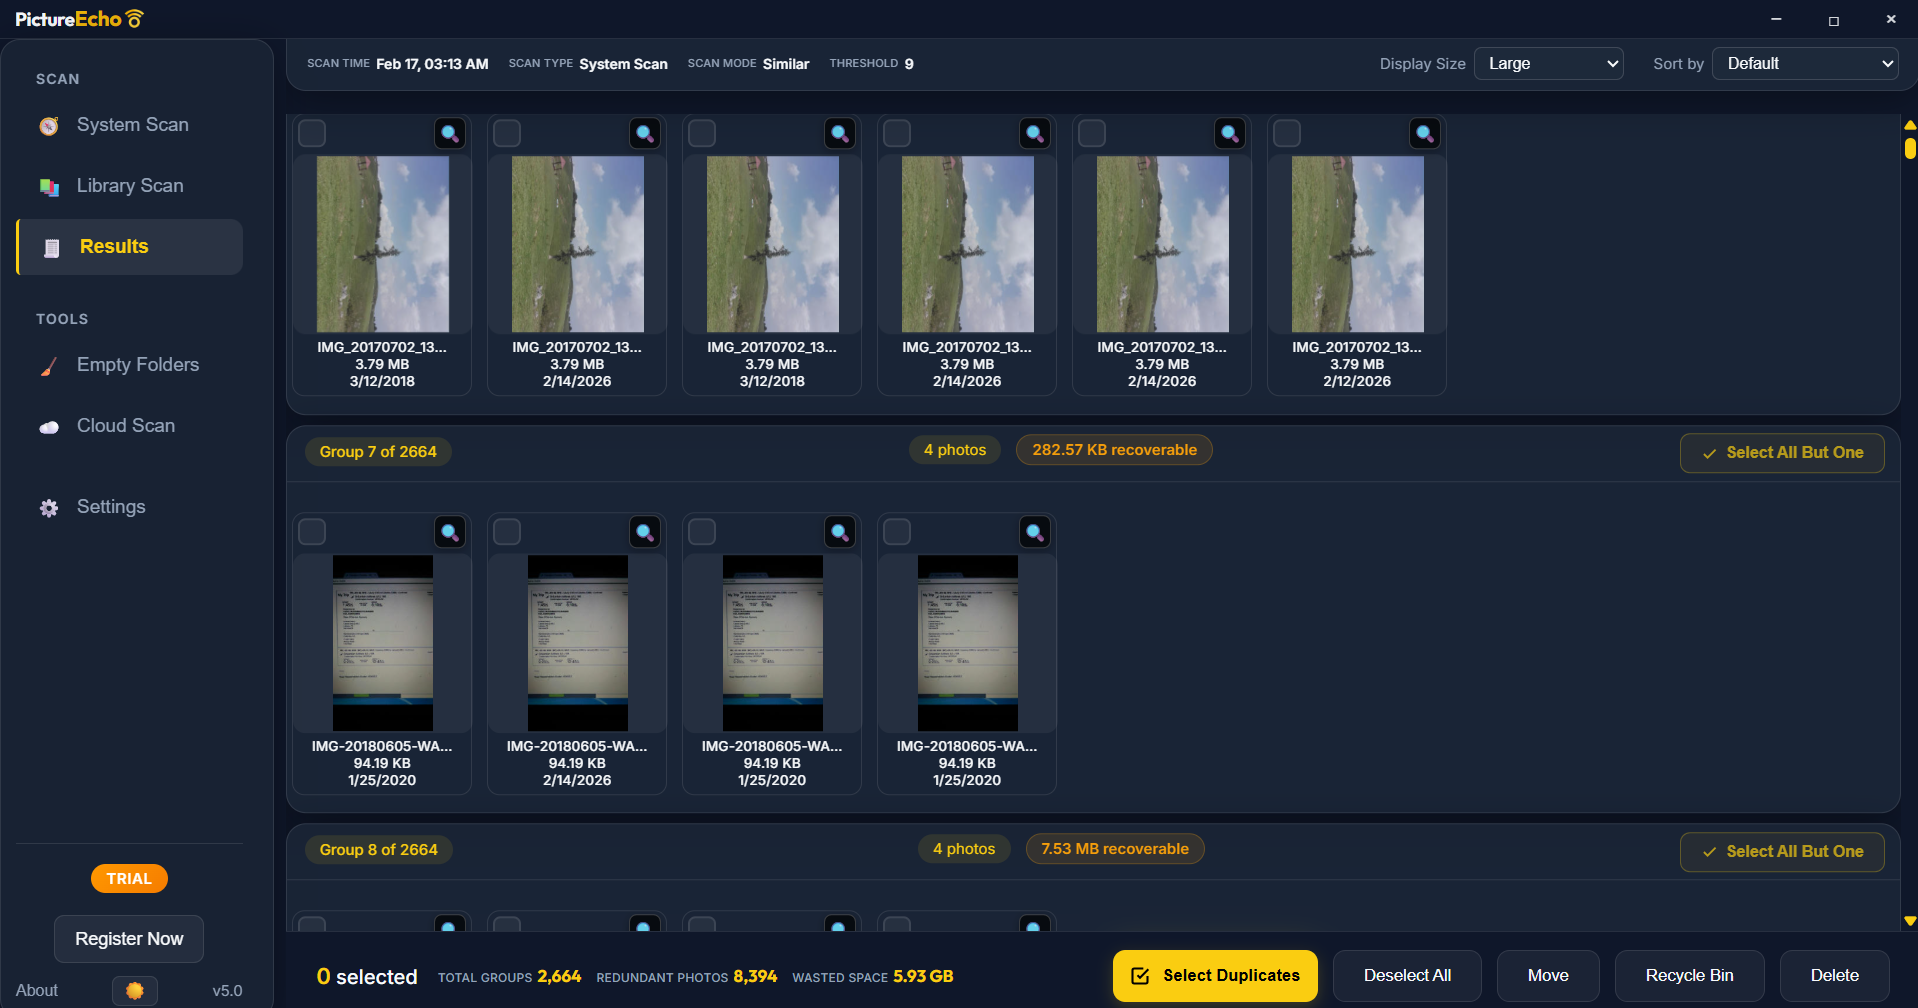The width and height of the screenshot is (1918, 1008).
Task: Tick the checkbox on the last IMG-20180605 photo
Action: (896, 531)
